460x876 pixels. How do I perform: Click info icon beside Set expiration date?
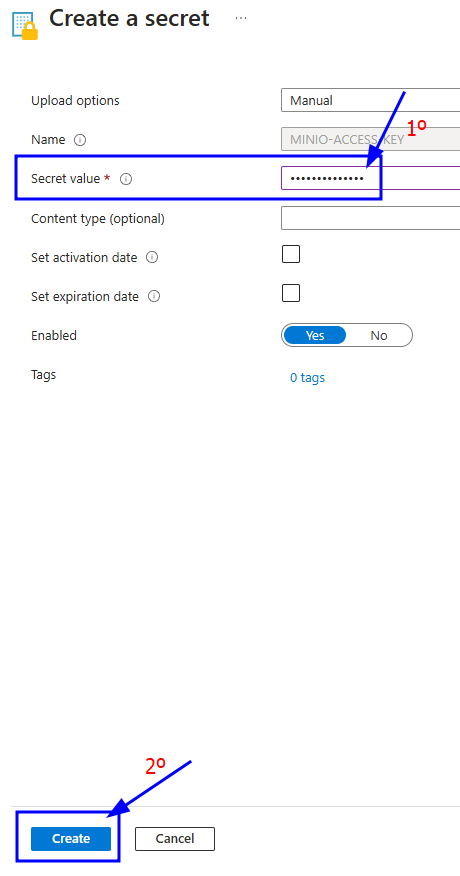pos(154,297)
